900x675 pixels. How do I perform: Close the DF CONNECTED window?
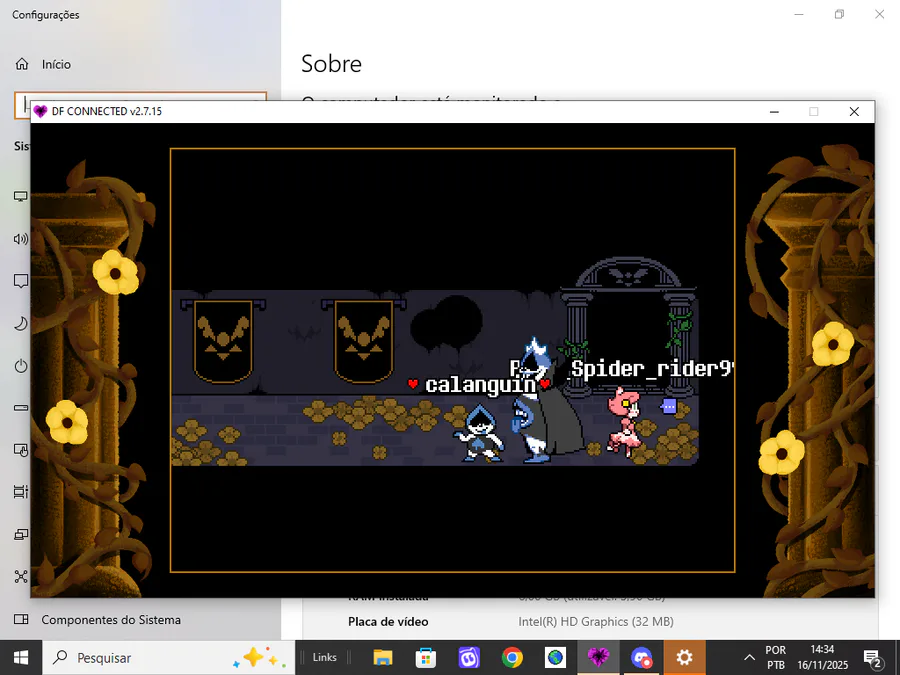pos(854,112)
